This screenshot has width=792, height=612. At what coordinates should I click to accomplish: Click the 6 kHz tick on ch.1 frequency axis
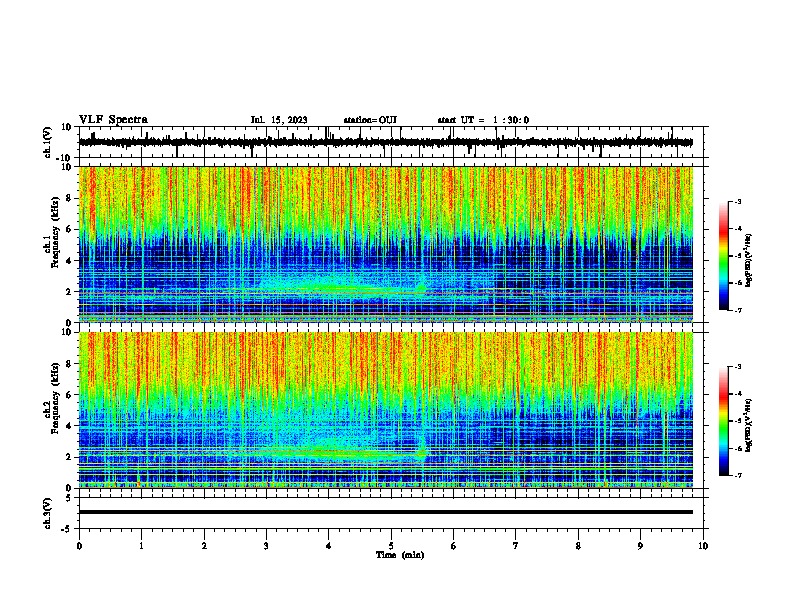[x=69, y=229]
